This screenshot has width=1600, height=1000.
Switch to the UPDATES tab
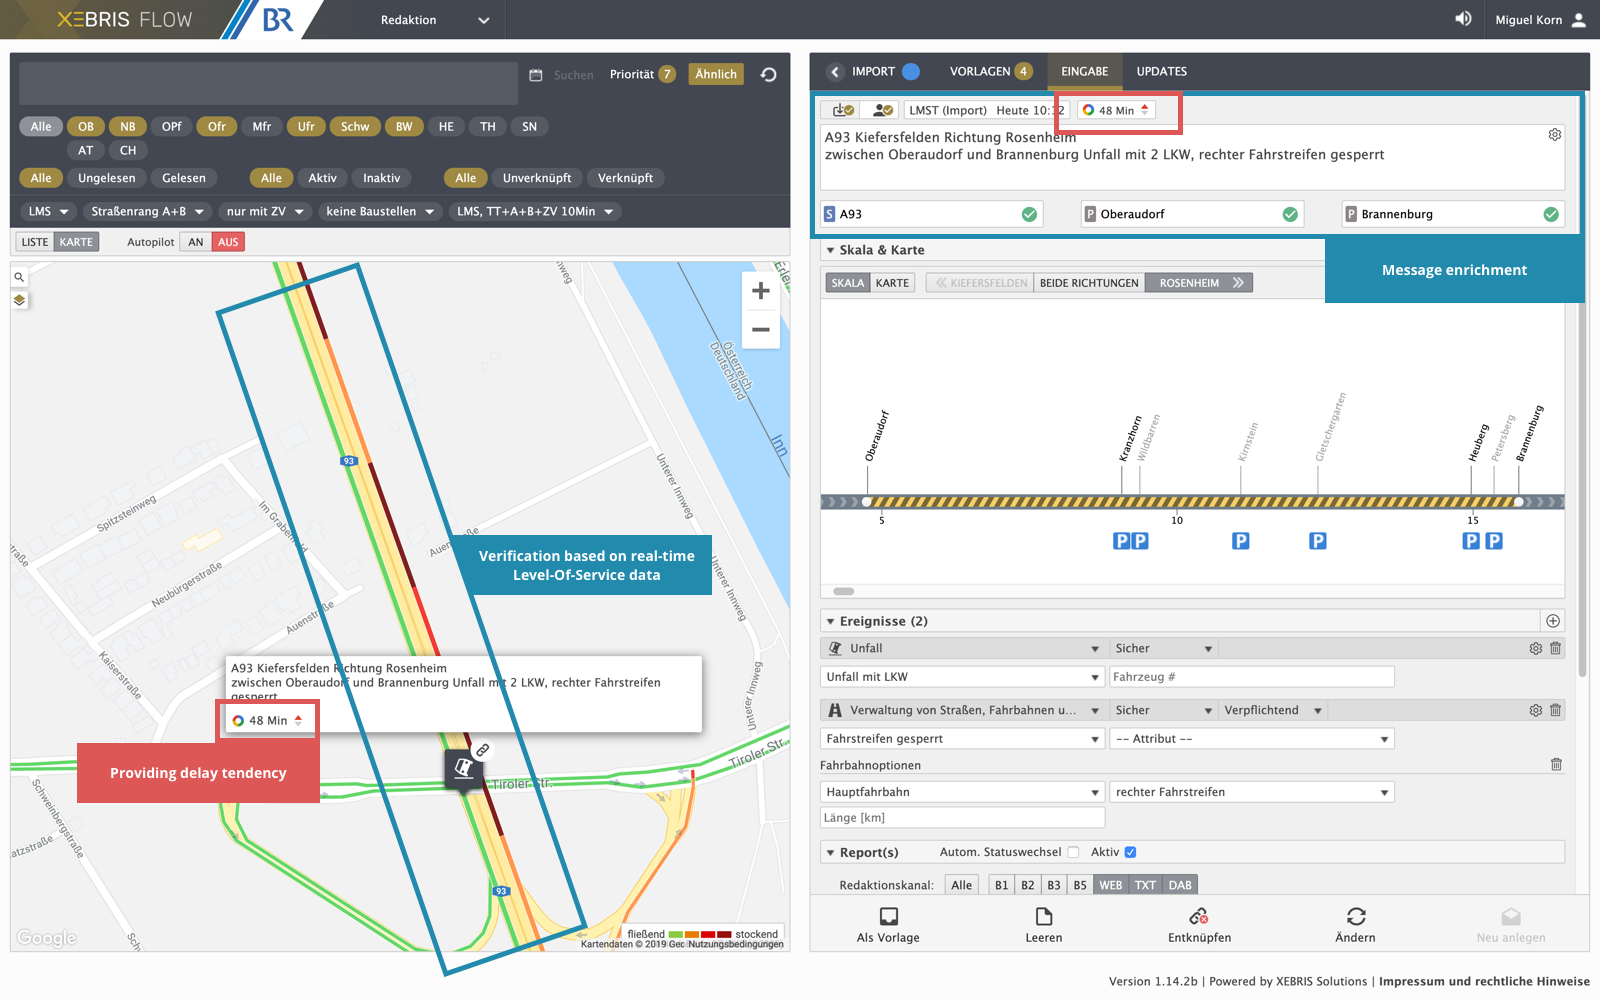(1161, 71)
